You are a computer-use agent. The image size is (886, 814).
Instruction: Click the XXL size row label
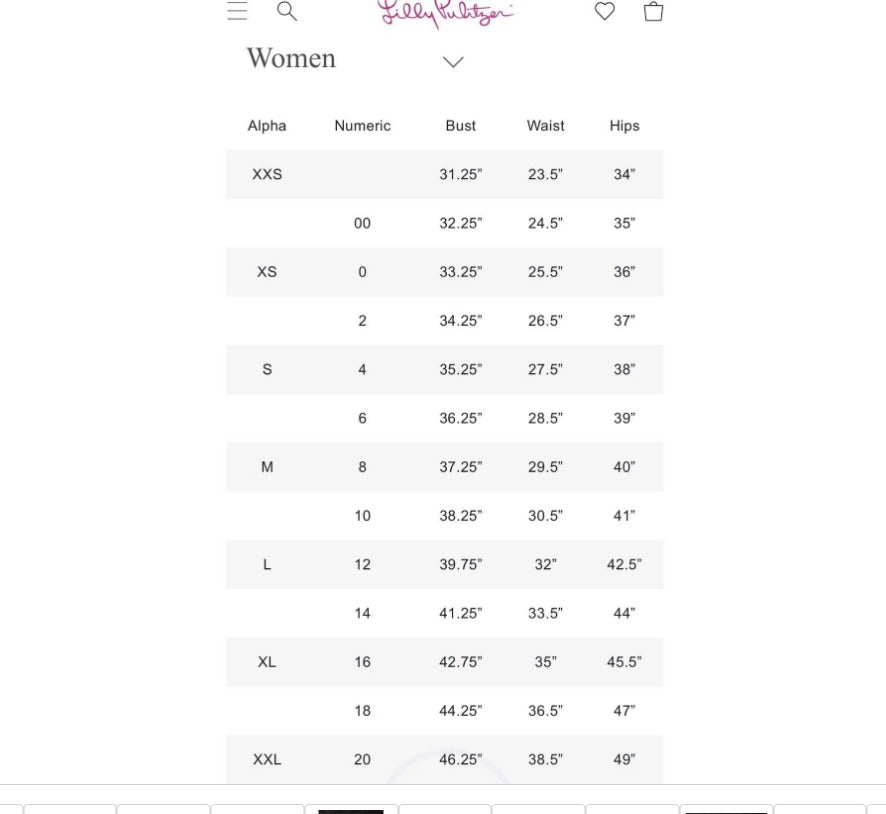(x=267, y=760)
